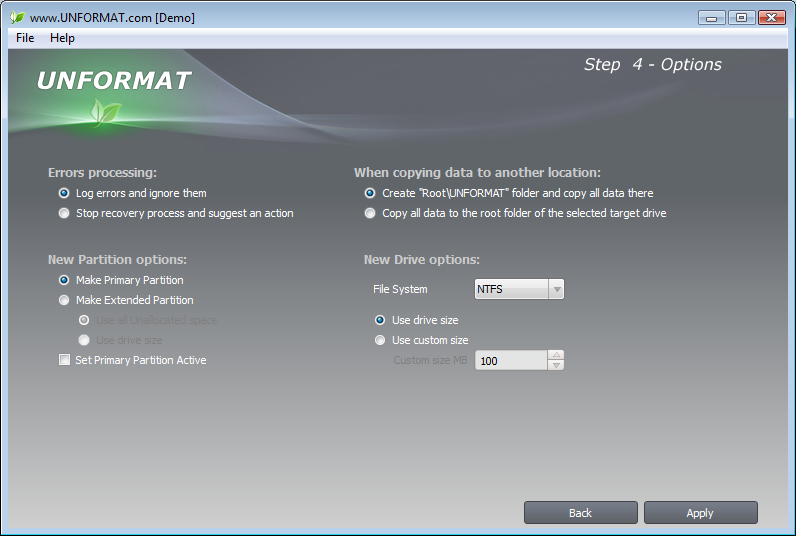Click the Custom size MB input field
Screen dimensions: 796x536
click(511, 360)
